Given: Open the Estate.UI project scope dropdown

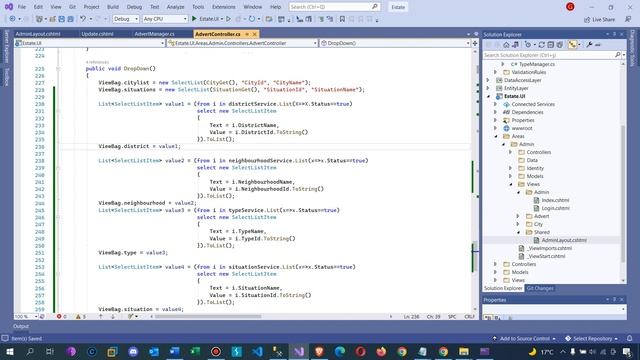Looking at the screenshot, I should click(89, 43).
